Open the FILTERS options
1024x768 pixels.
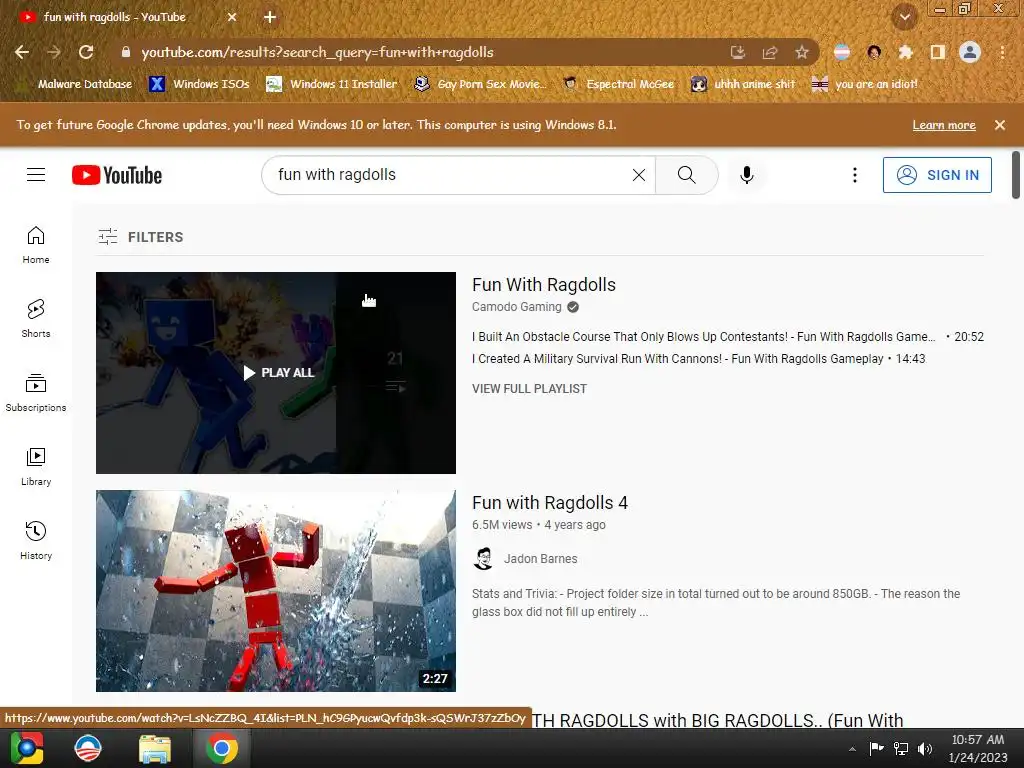pyautogui.click(x=140, y=237)
